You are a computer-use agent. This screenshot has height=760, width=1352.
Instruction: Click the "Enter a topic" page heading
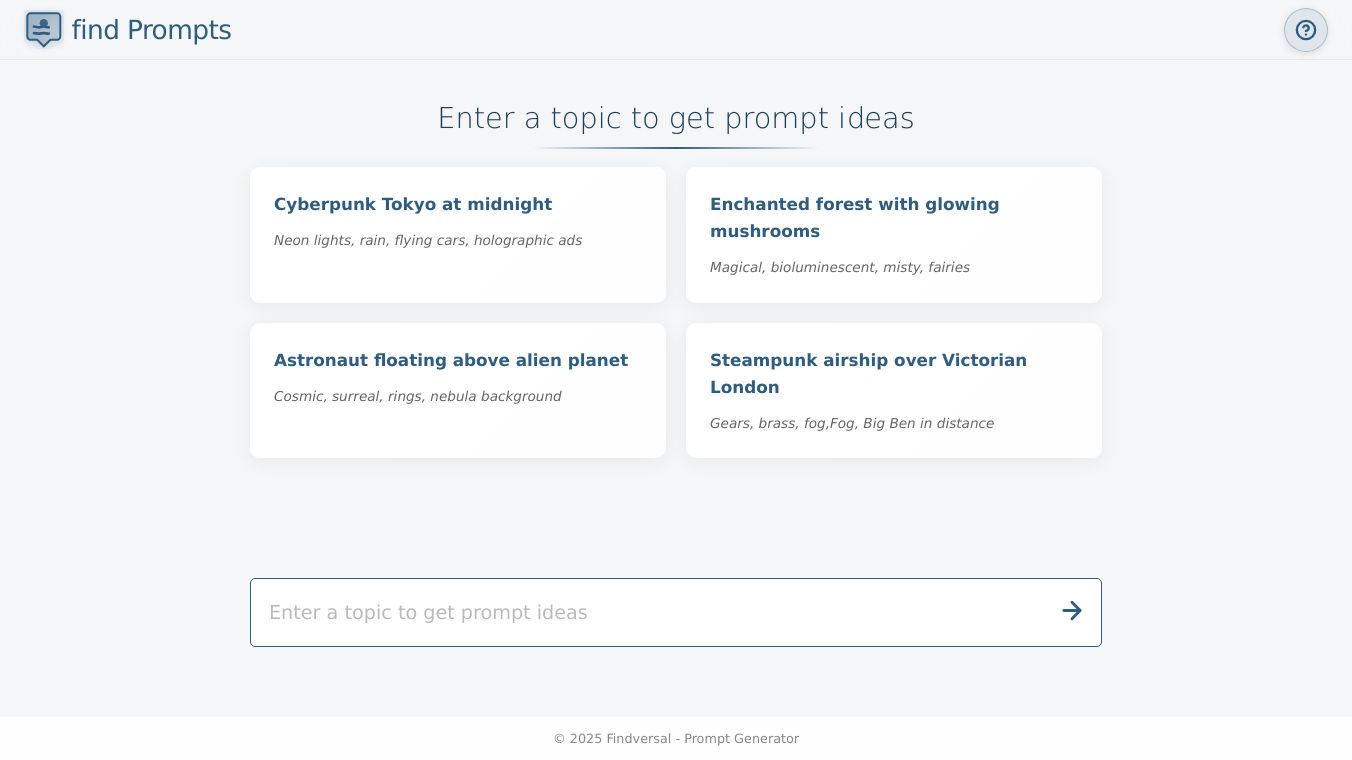click(x=675, y=118)
